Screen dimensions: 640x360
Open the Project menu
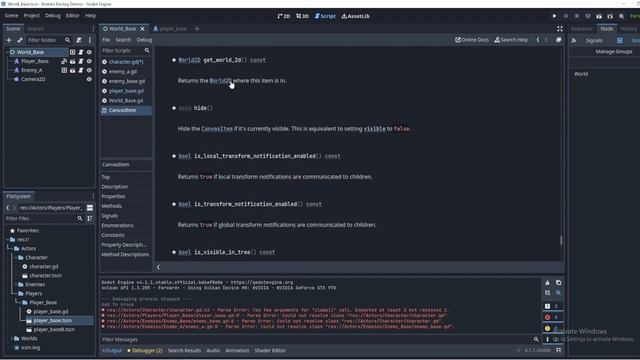[x=31, y=16]
